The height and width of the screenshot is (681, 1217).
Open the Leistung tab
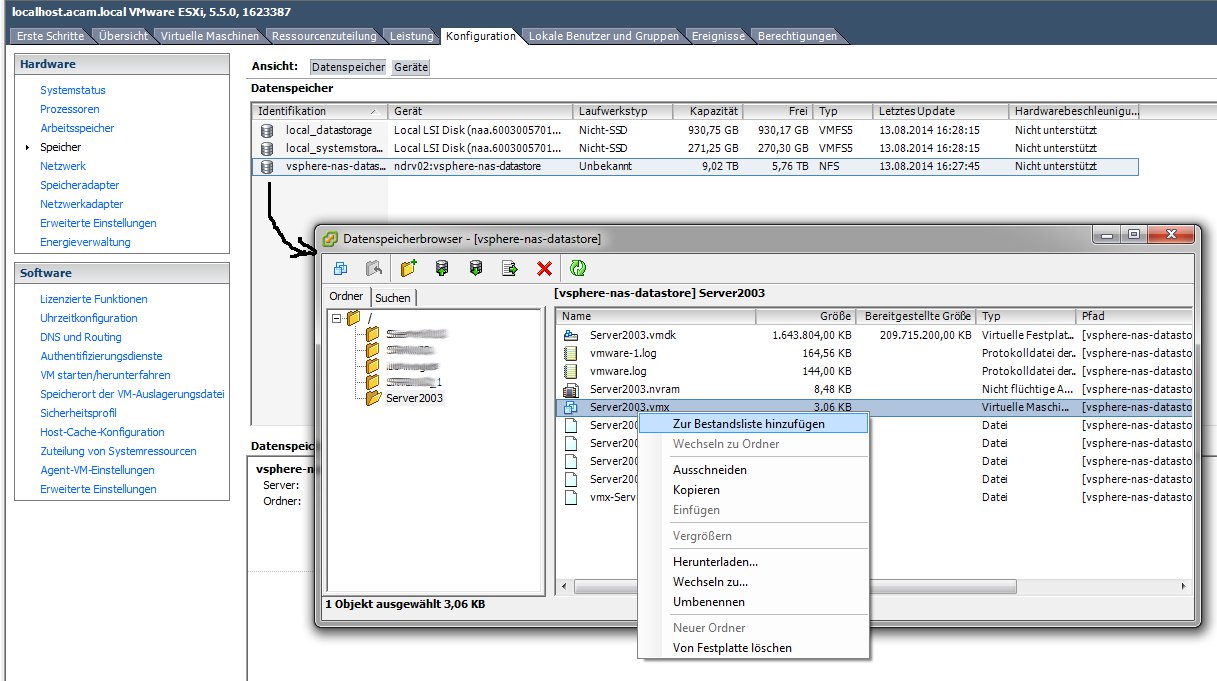click(412, 36)
